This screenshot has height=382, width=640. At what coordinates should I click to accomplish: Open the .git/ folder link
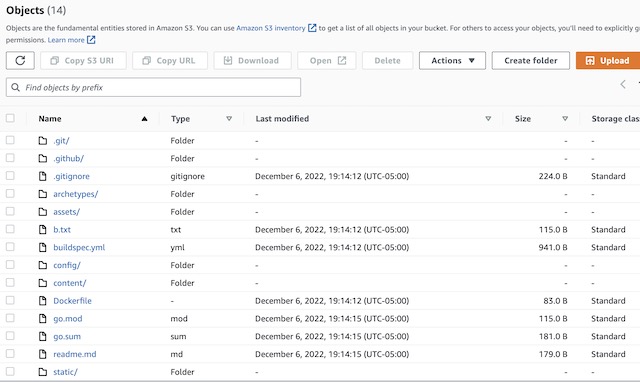click(61, 141)
